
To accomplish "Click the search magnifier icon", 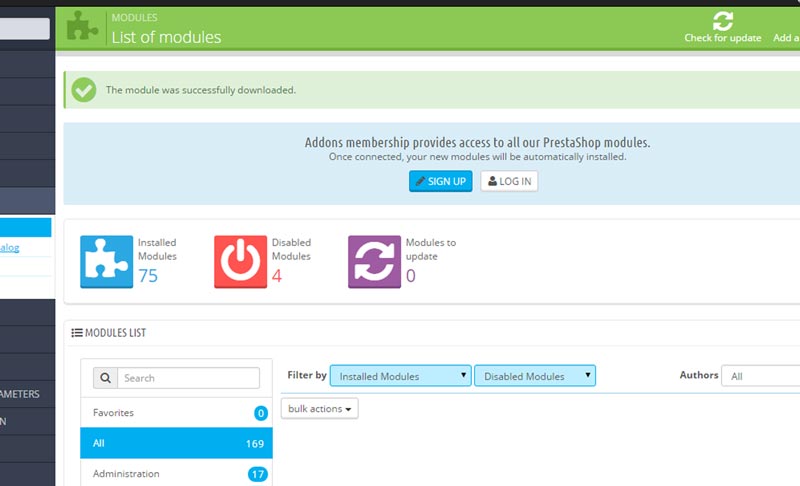I will tap(106, 378).
